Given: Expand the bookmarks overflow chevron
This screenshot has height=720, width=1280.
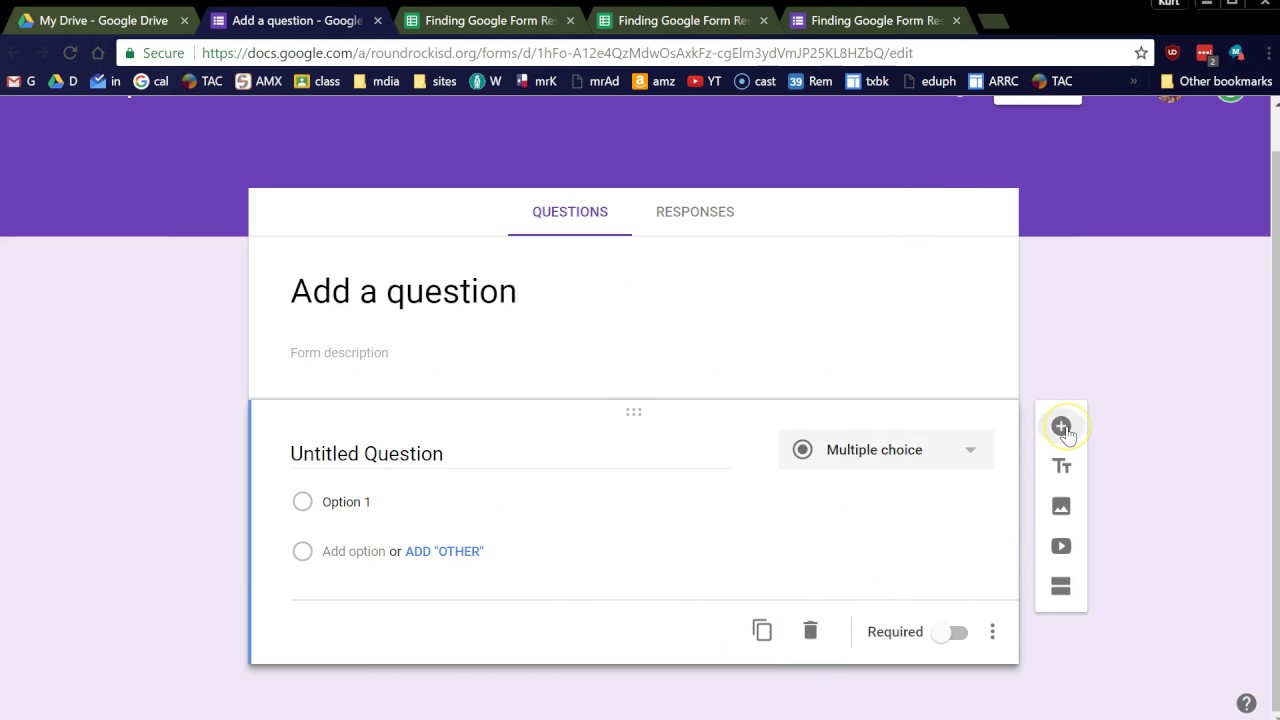Looking at the screenshot, I should point(1133,81).
